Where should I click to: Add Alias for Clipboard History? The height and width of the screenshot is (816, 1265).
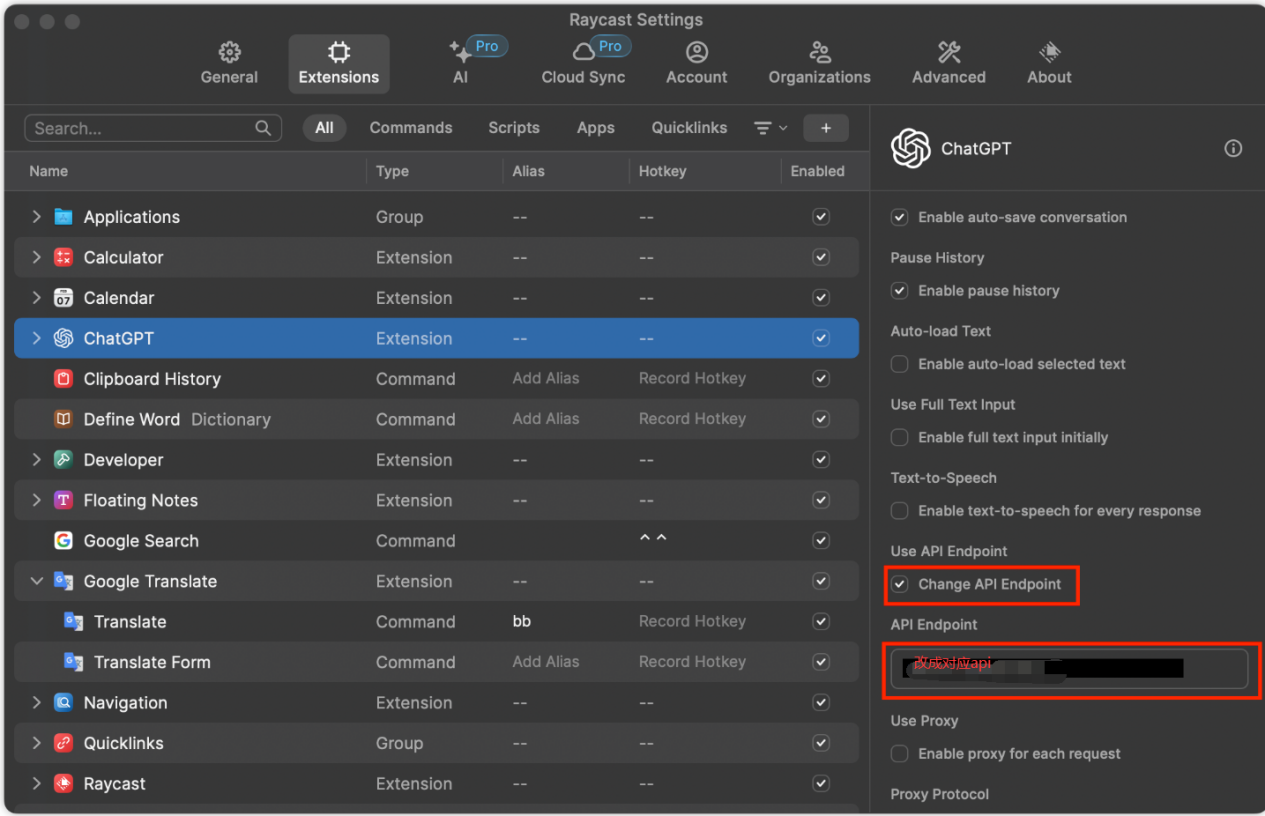(x=546, y=379)
